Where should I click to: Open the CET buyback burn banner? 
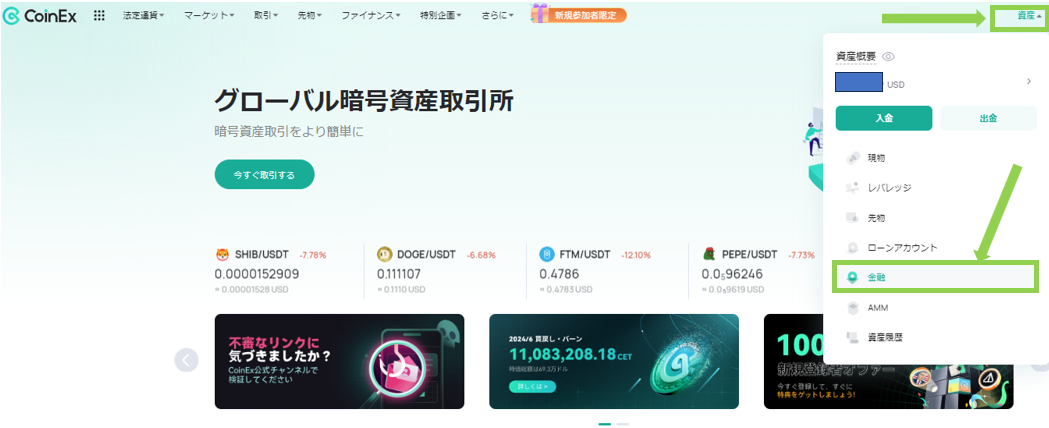click(x=613, y=361)
